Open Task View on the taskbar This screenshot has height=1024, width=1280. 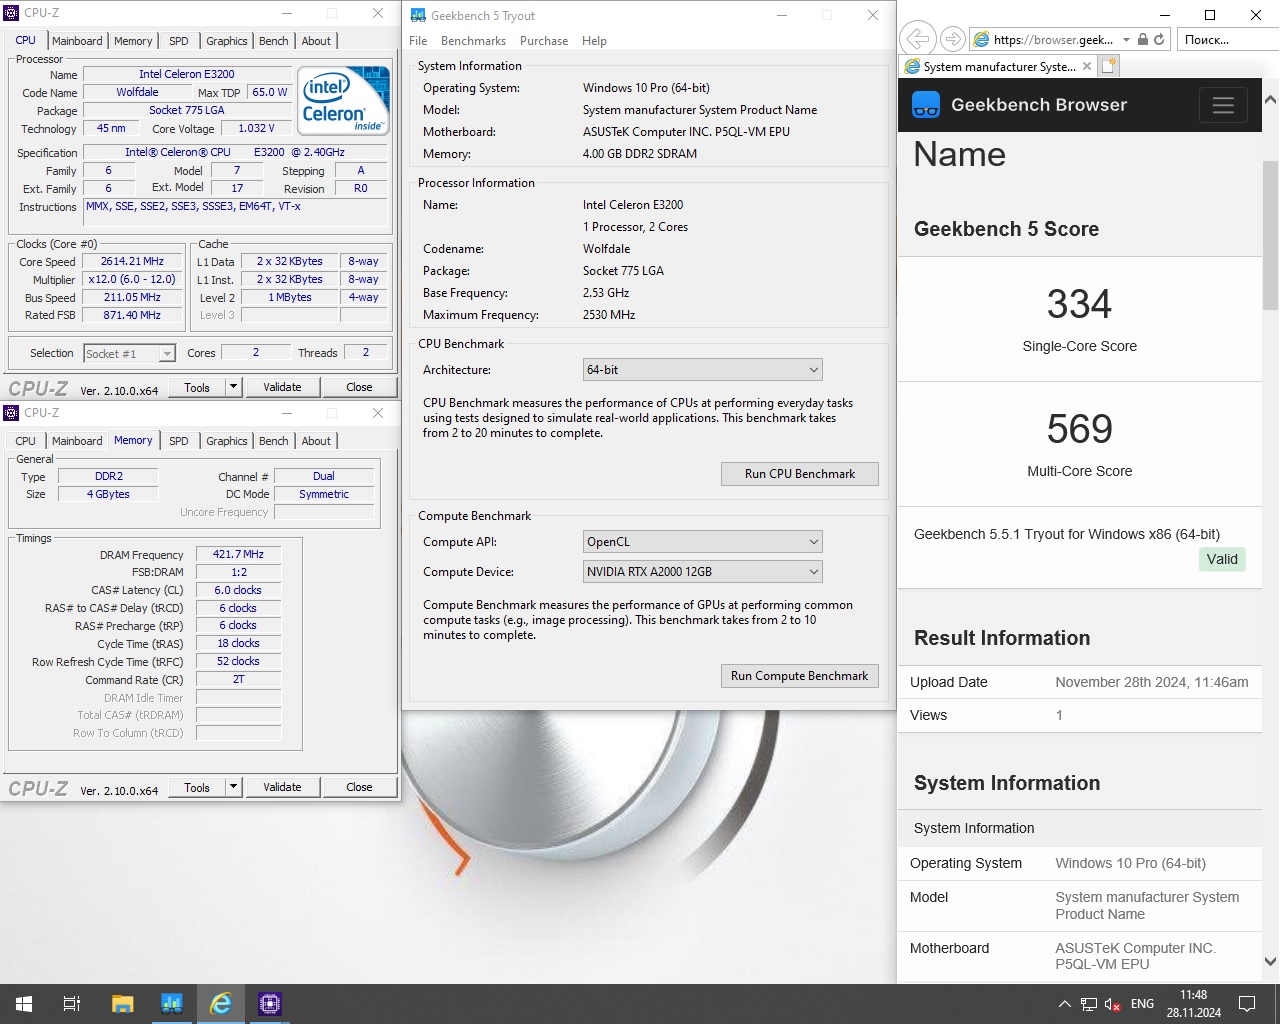tap(72, 1004)
